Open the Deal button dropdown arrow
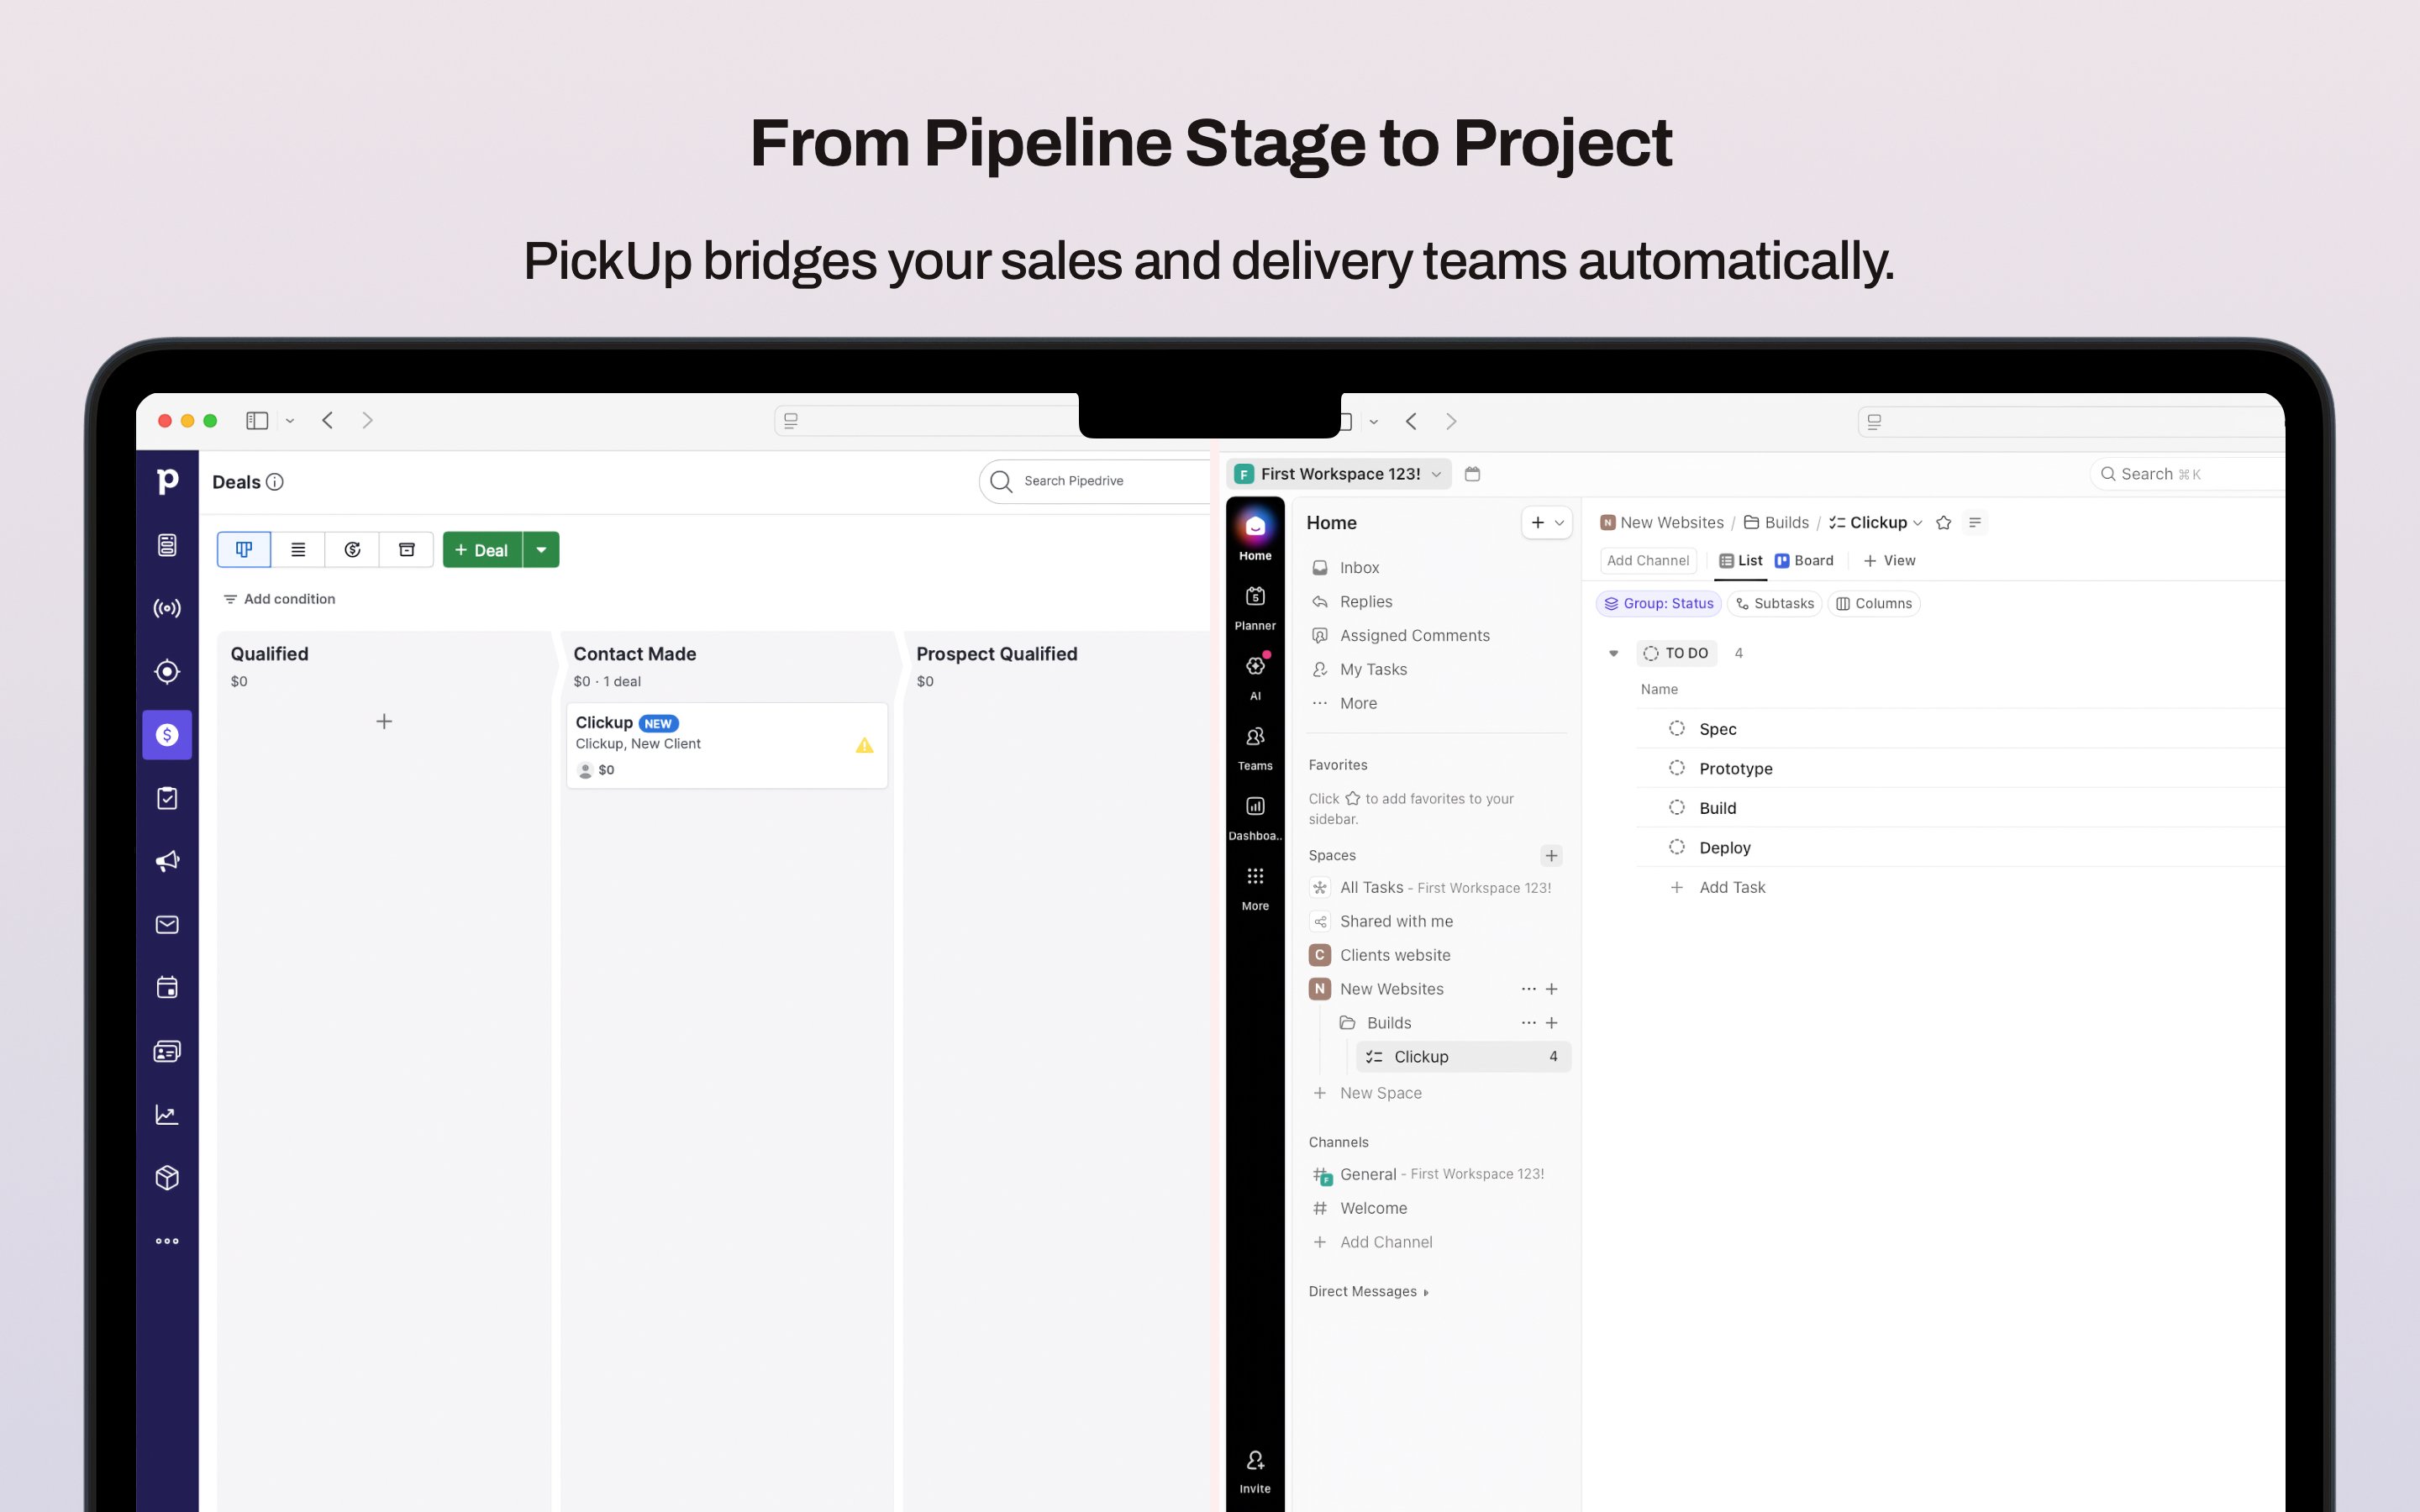2420x1512 pixels. click(x=542, y=549)
